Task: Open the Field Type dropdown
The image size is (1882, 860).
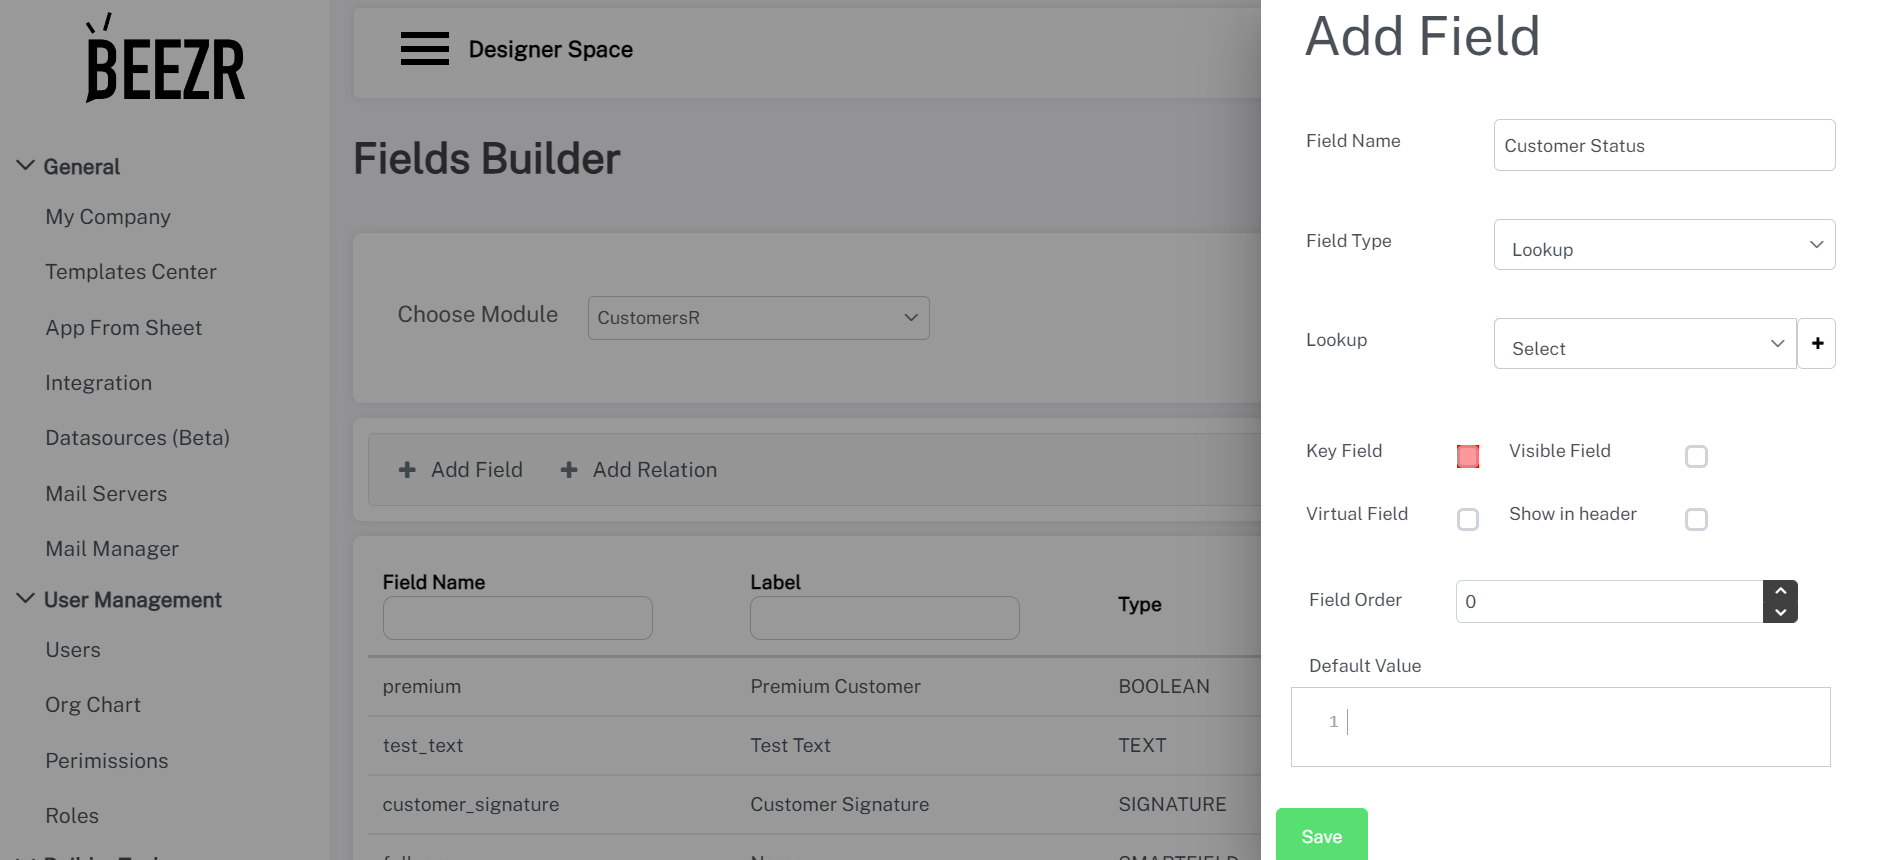Action: [x=1664, y=245]
